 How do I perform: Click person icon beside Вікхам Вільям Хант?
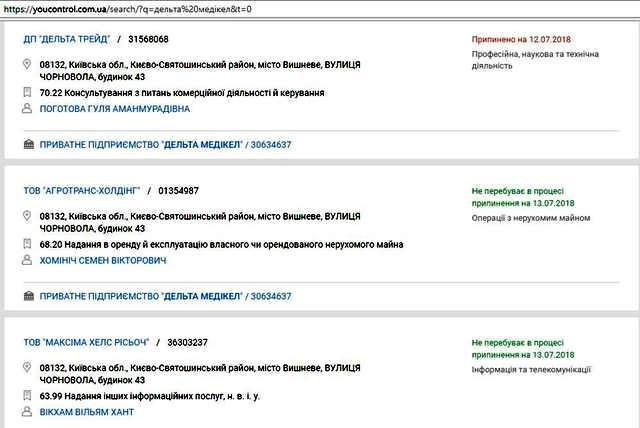click(29, 411)
